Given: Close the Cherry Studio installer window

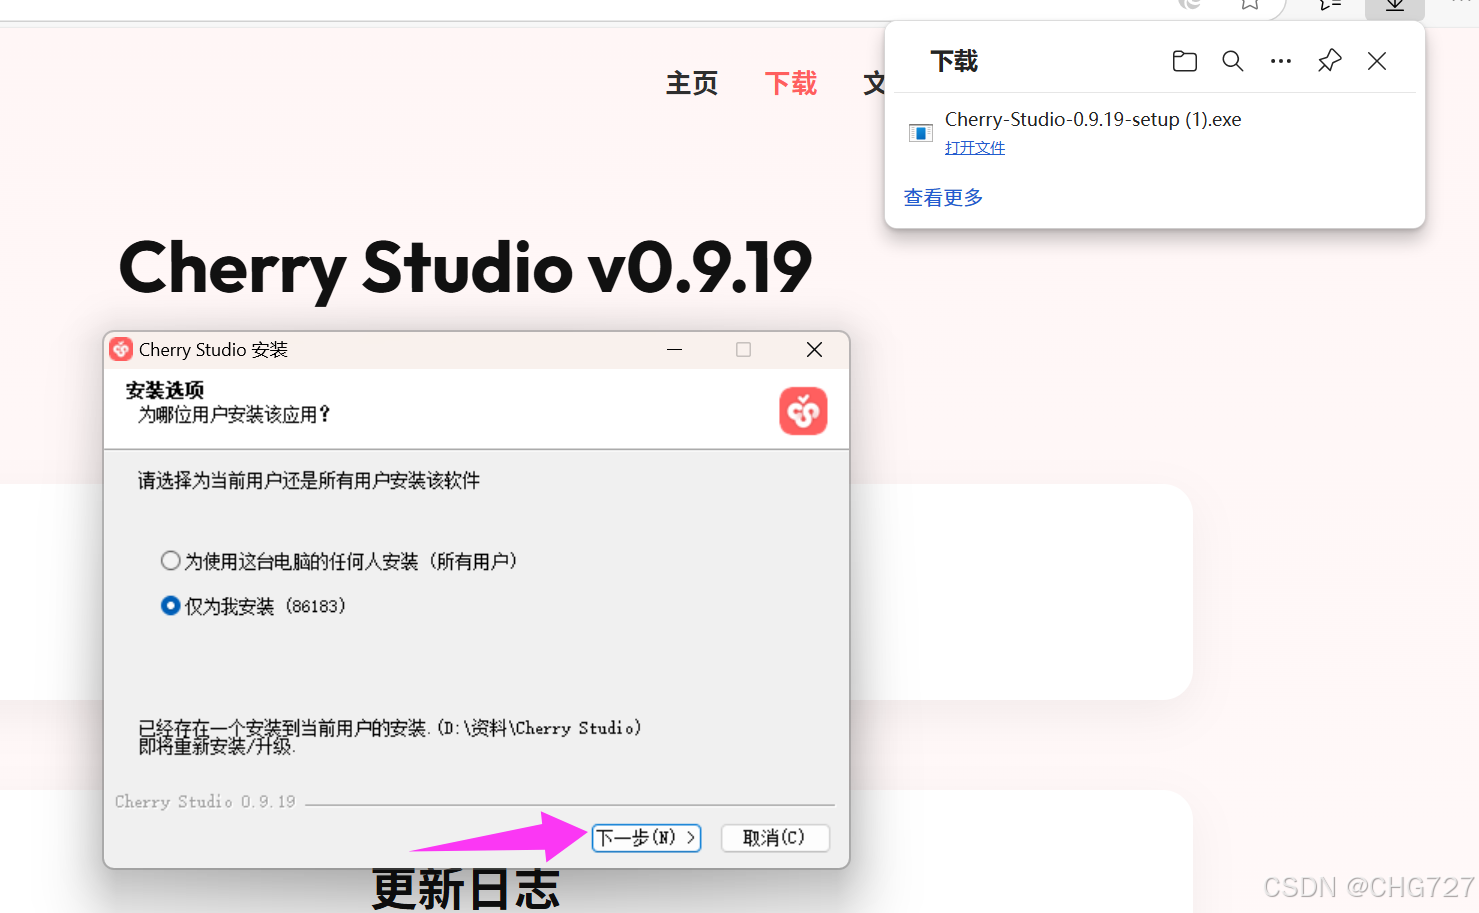Looking at the screenshot, I should pos(814,350).
